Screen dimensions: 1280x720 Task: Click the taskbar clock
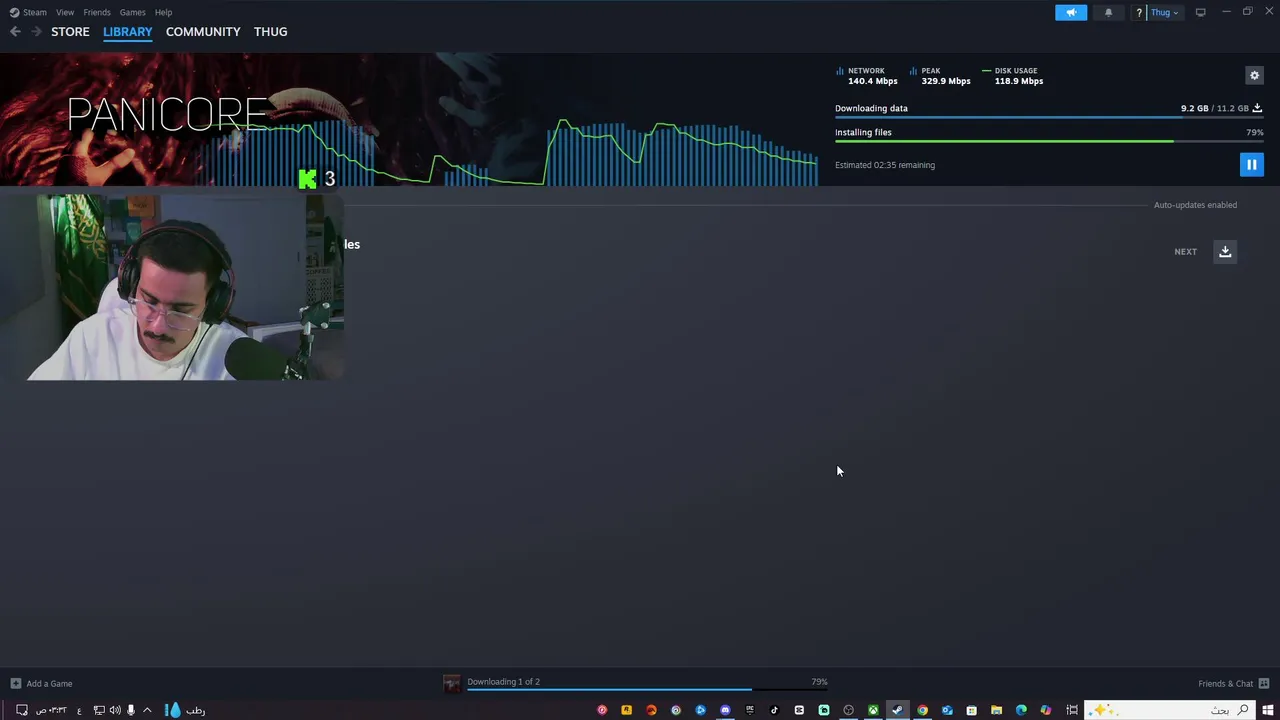[51, 710]
